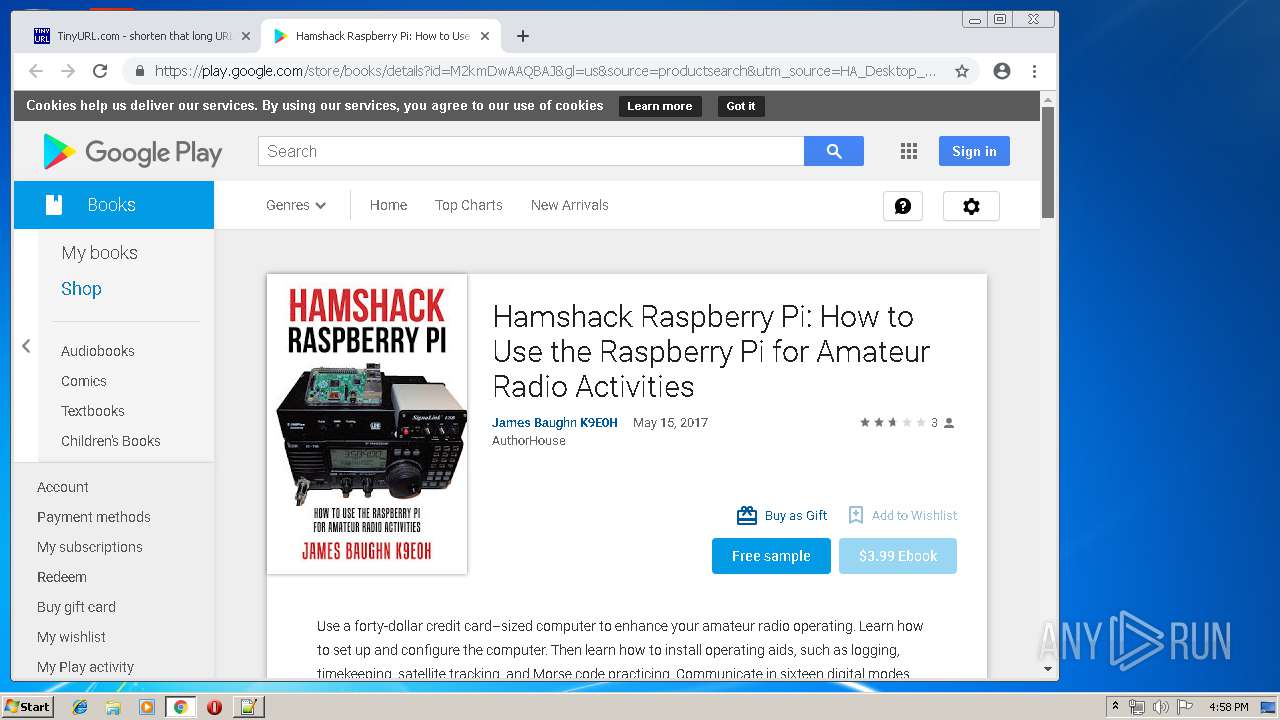The width and height of the screenshot is (1280, 720).
Task: Open the settings gear icon
Action: click(971, 206)
